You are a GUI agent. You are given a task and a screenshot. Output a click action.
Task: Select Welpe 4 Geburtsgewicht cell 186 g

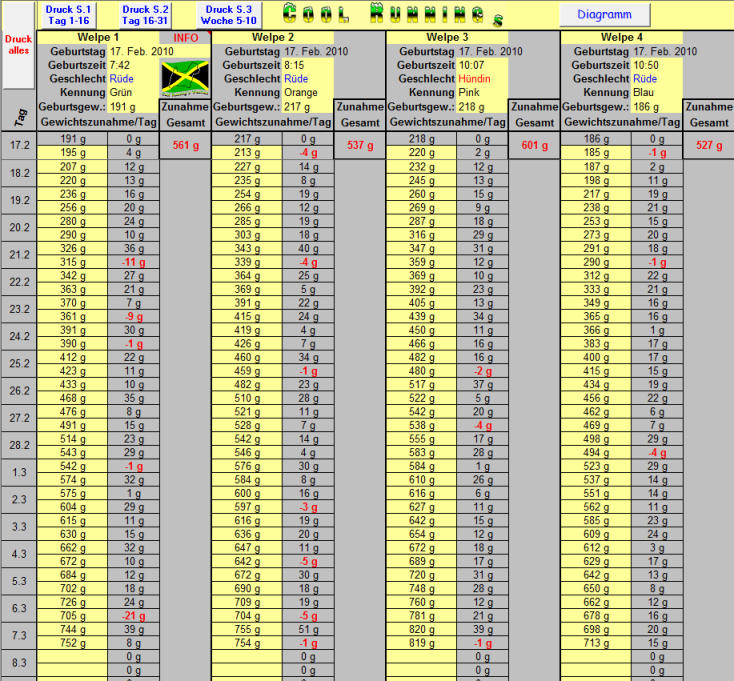[657, 106]
